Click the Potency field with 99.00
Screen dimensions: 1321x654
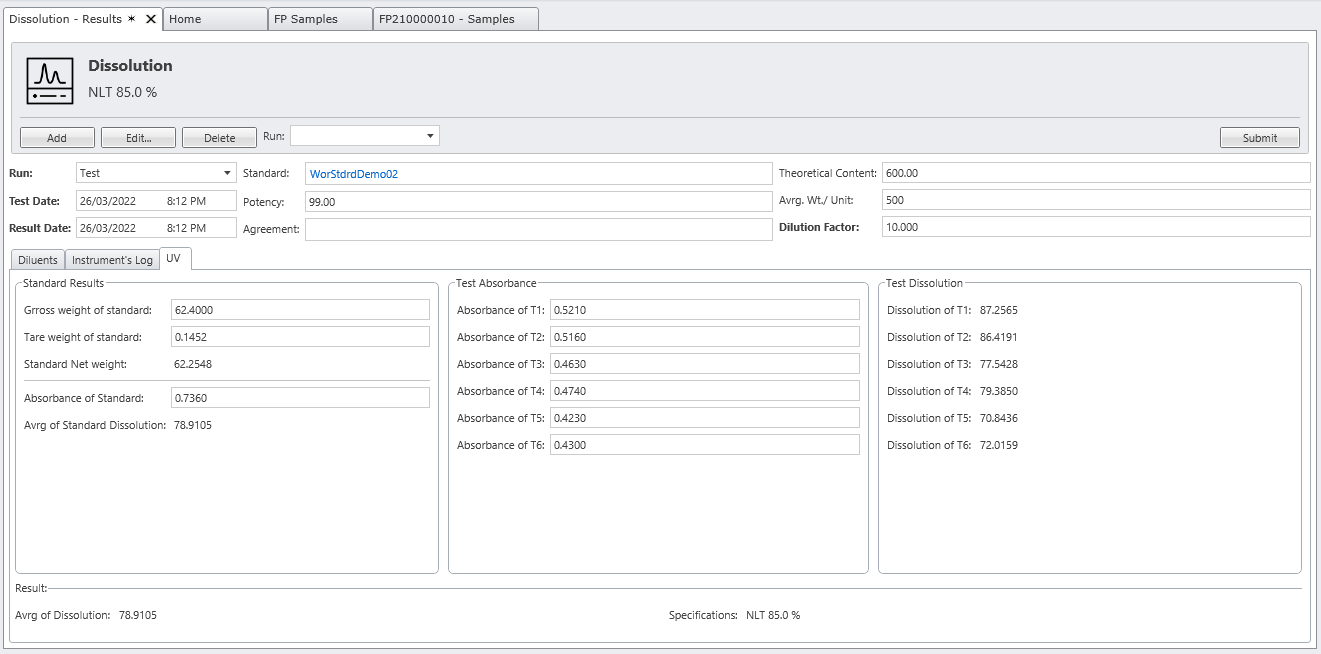tap(539, 201)
